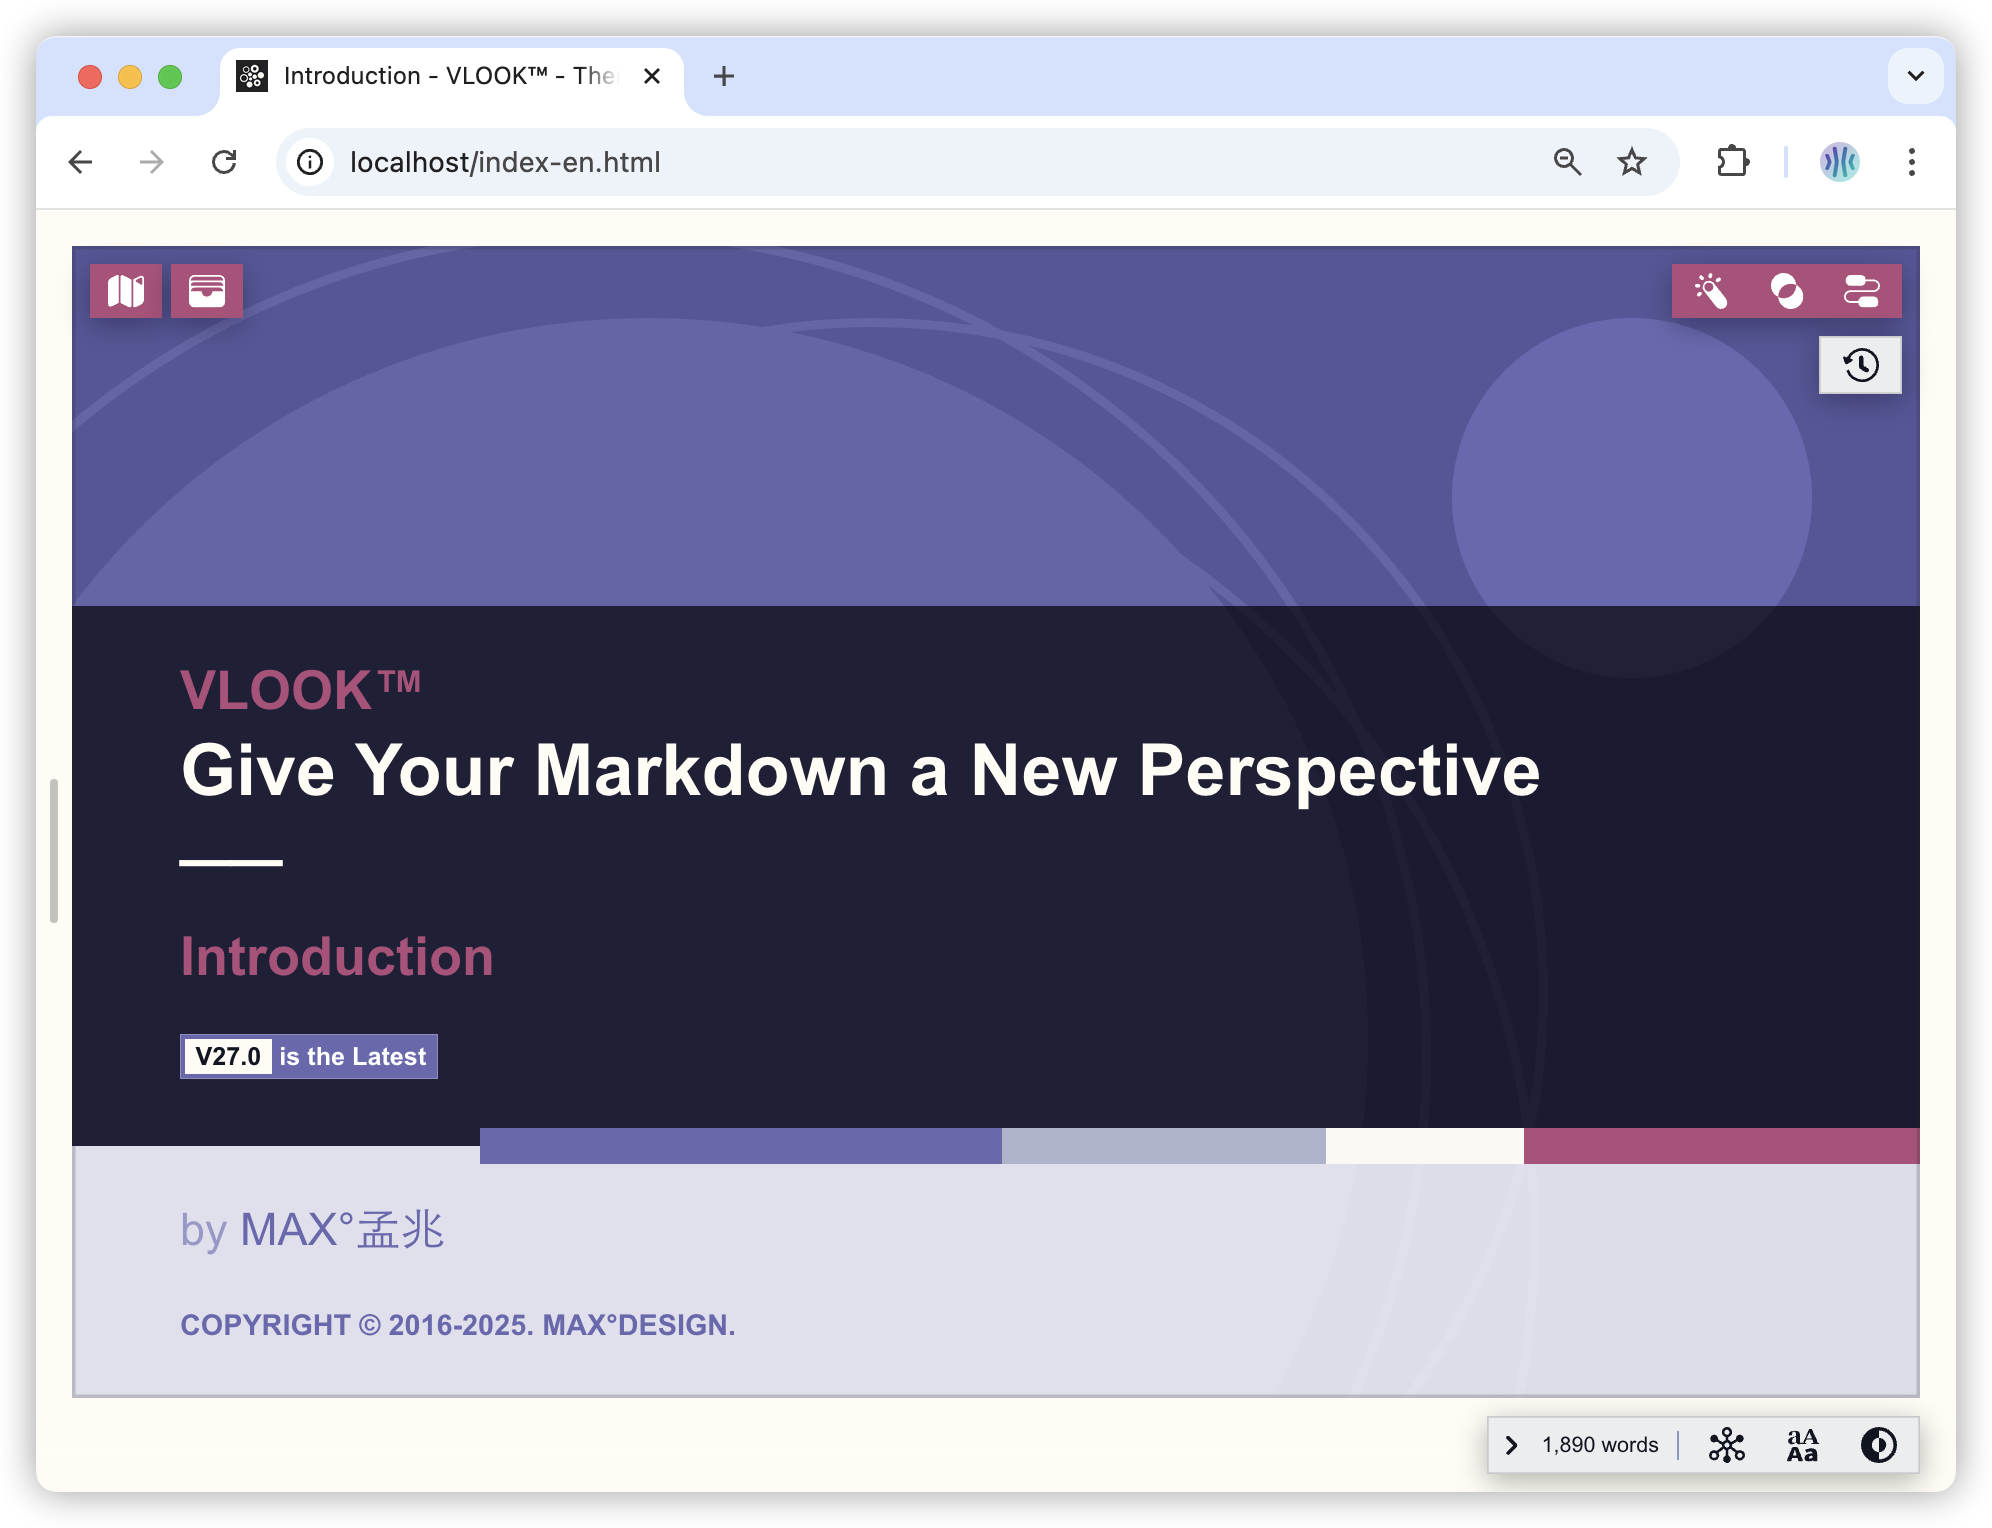View site information icon in address bar

tap(311, 162)
